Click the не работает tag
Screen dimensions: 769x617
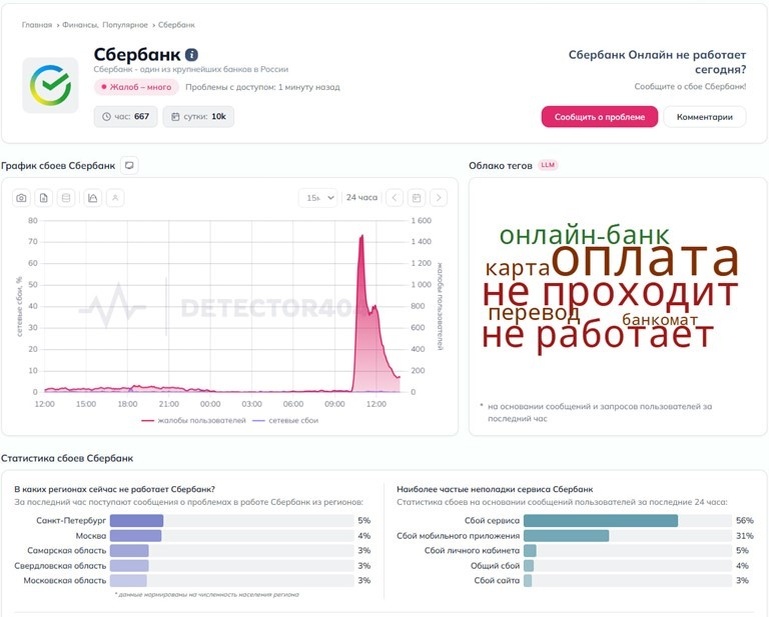[x=597, y=336]
